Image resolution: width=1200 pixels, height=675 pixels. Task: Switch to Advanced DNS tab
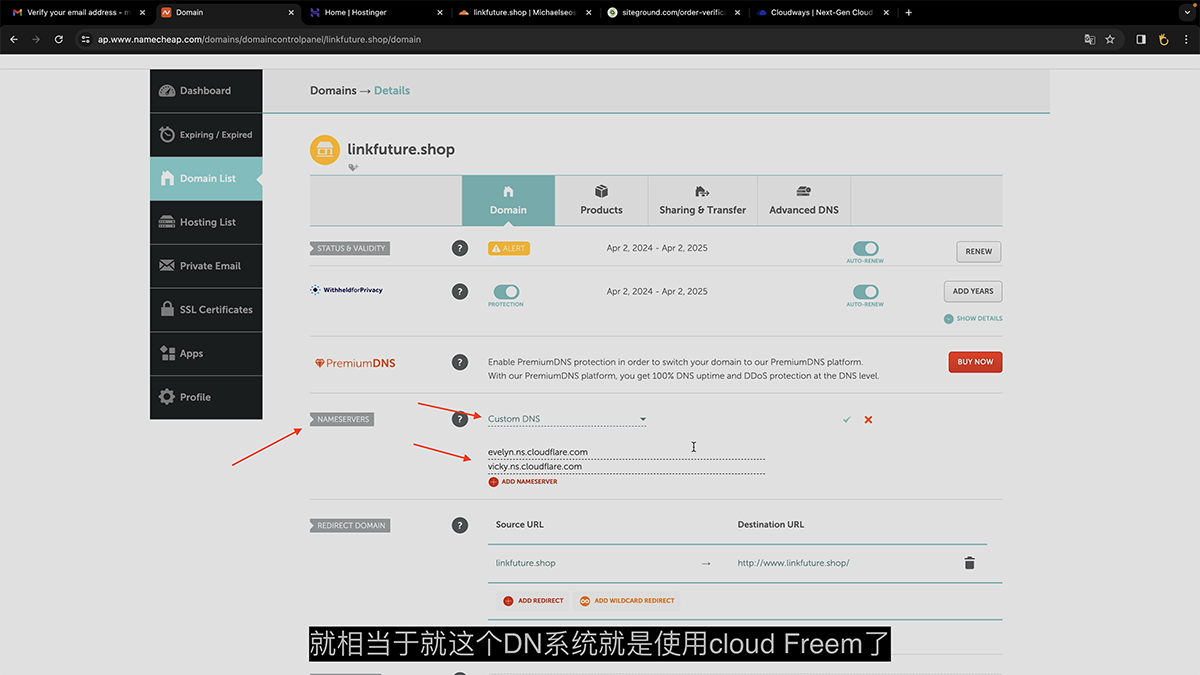(804, 200)
